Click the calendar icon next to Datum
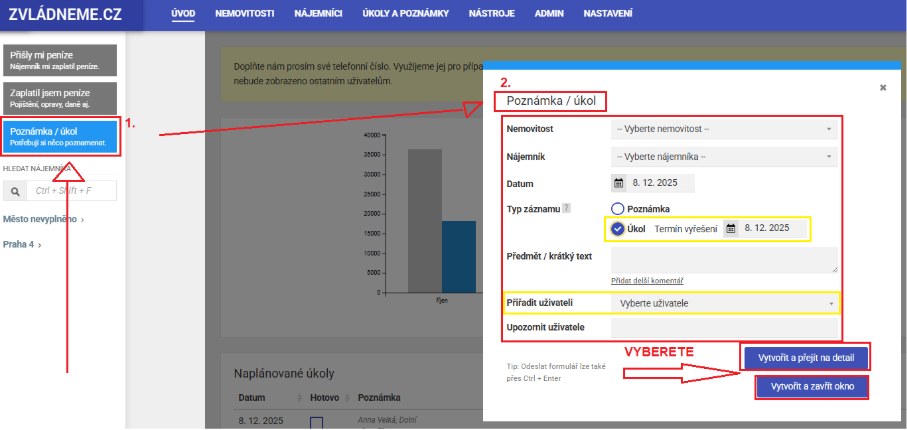The width and height of the screenshot is (907, 430). pos(619,184)
